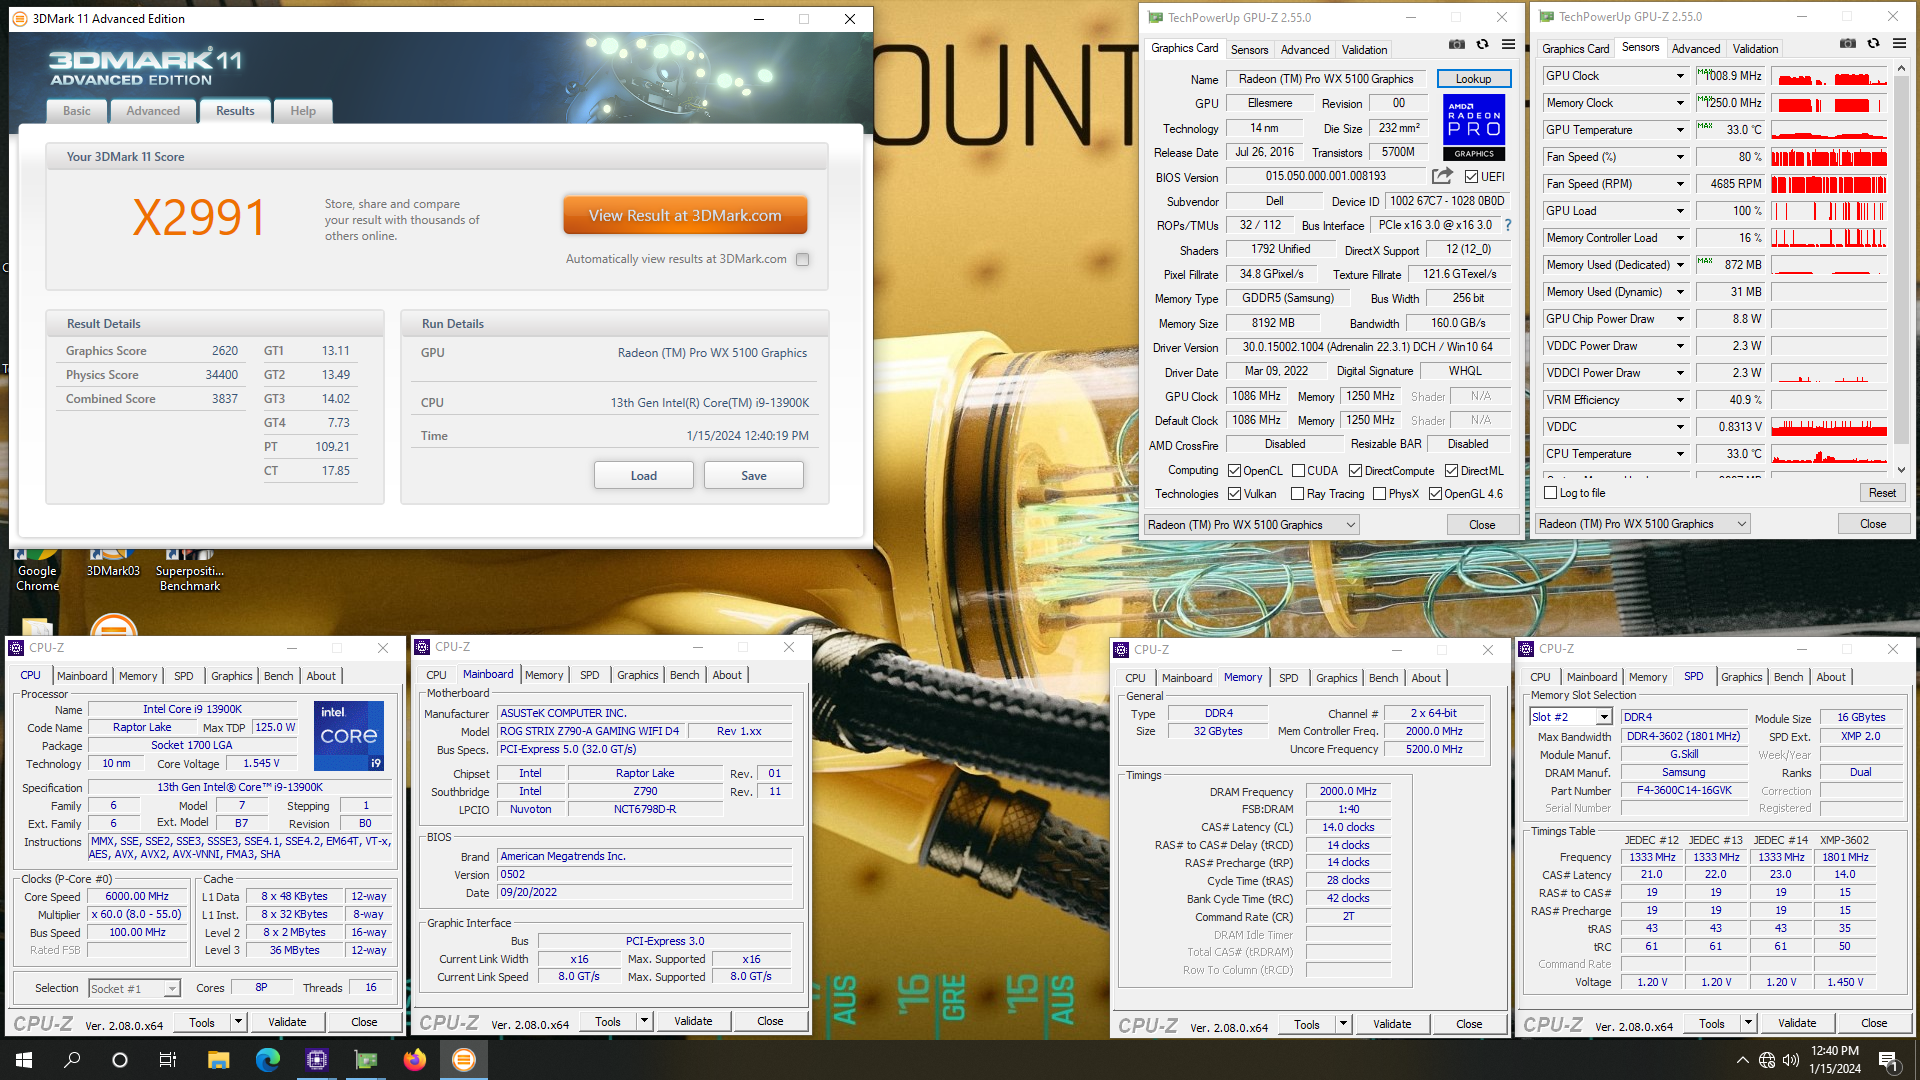Open hamburger menu in GPU-Z Sensors window
The height and width of the screenshot is (1080, 1920).
pyautogui.click(x=1899, y=44)
